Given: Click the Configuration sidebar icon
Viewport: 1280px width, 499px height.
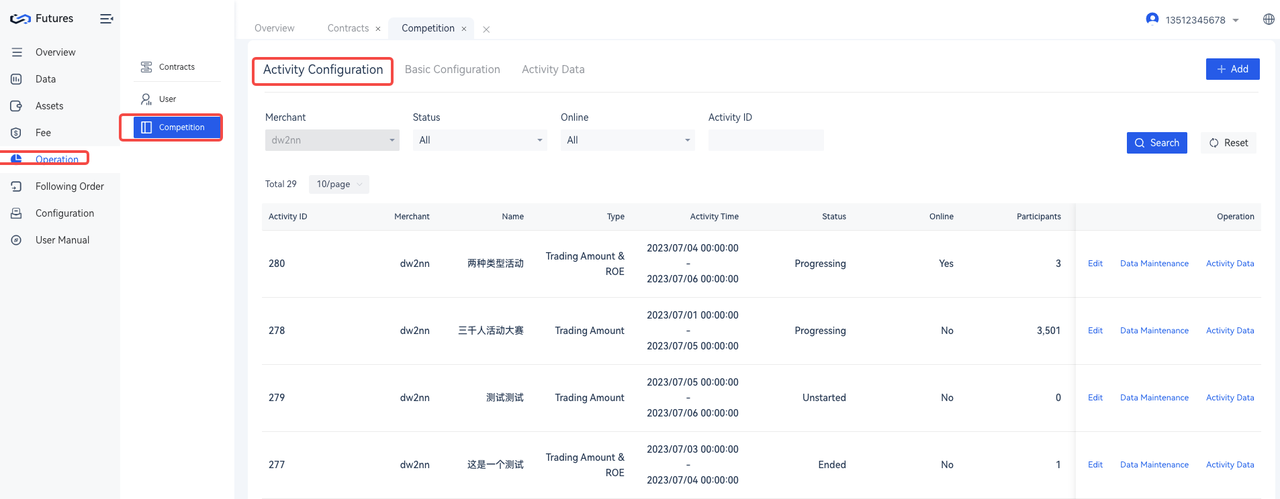Looking at the screenshot, I should pos(16,213).
